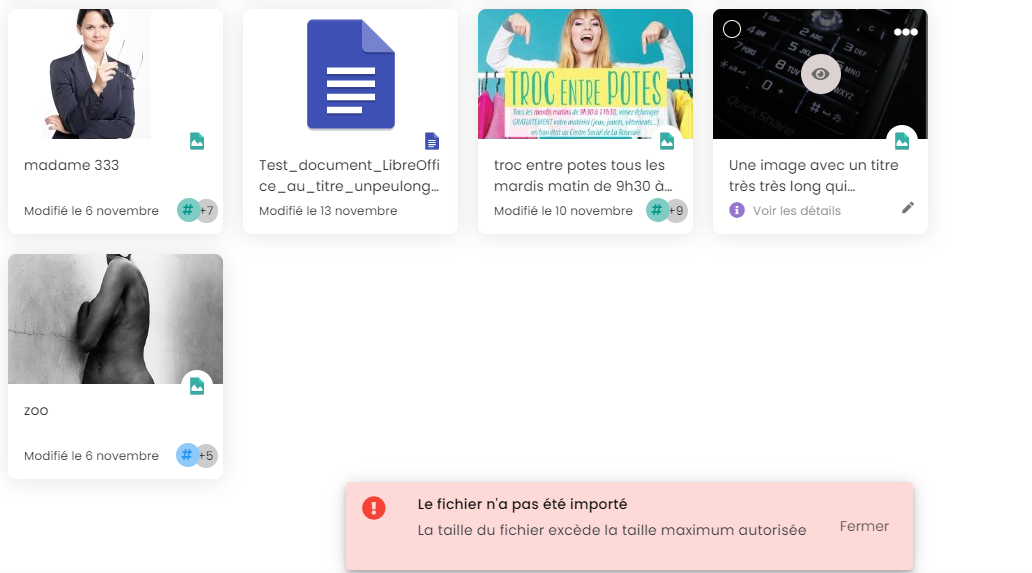Click image type icon on the zoo card
The width and height of the screenshot is (1032, 573).
point(197,386)
